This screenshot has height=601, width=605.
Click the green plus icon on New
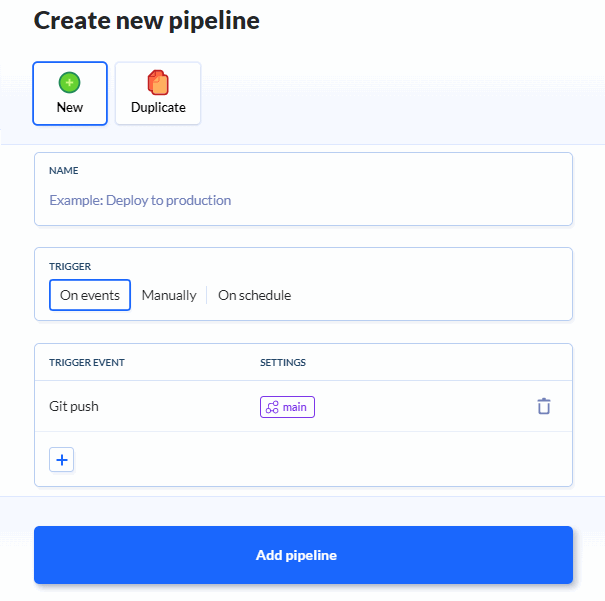point(70,82)
